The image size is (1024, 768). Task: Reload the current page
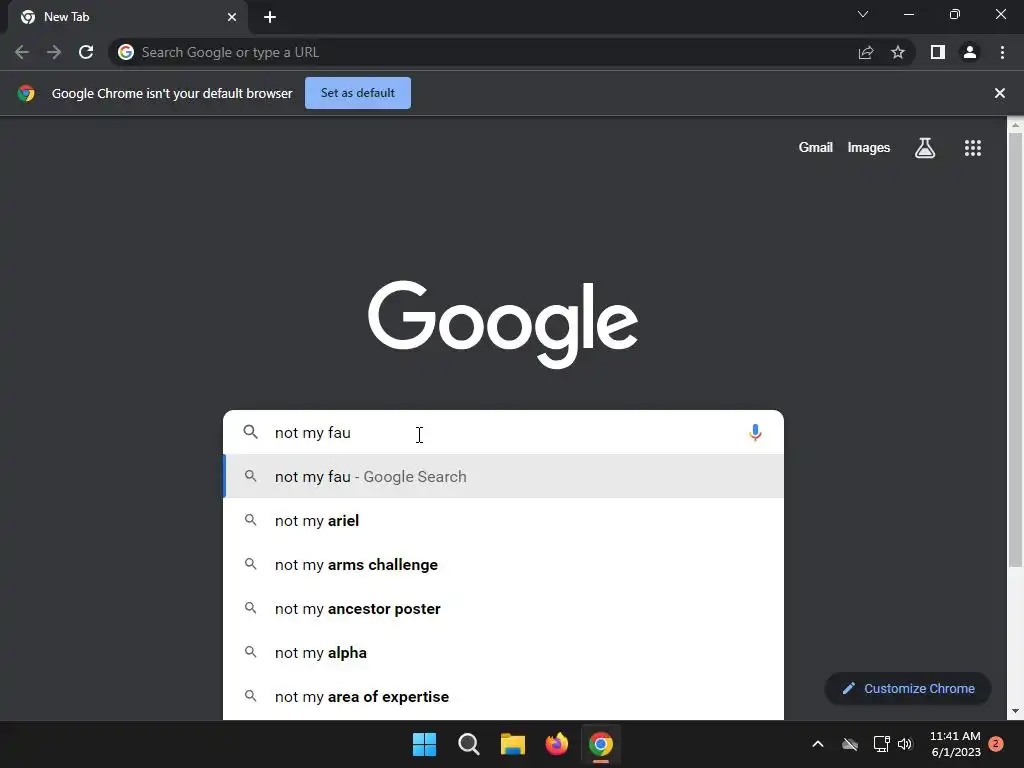coord(86,52)
